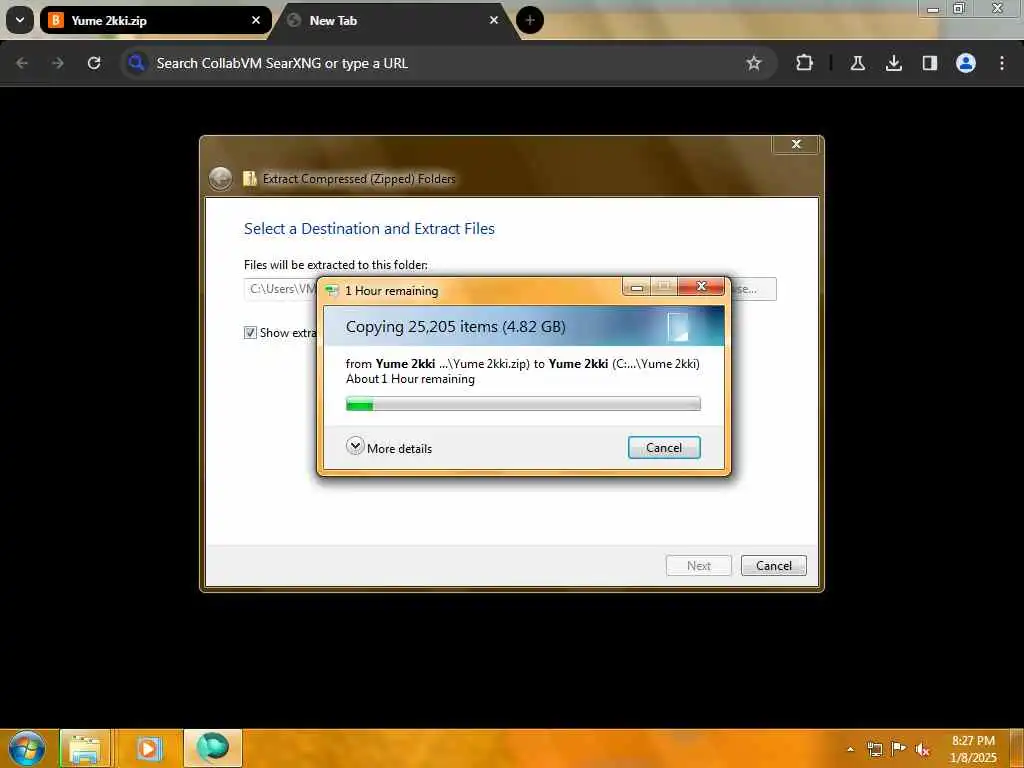
Task: Open the browser downloads icon
Action: coord(893,63)
